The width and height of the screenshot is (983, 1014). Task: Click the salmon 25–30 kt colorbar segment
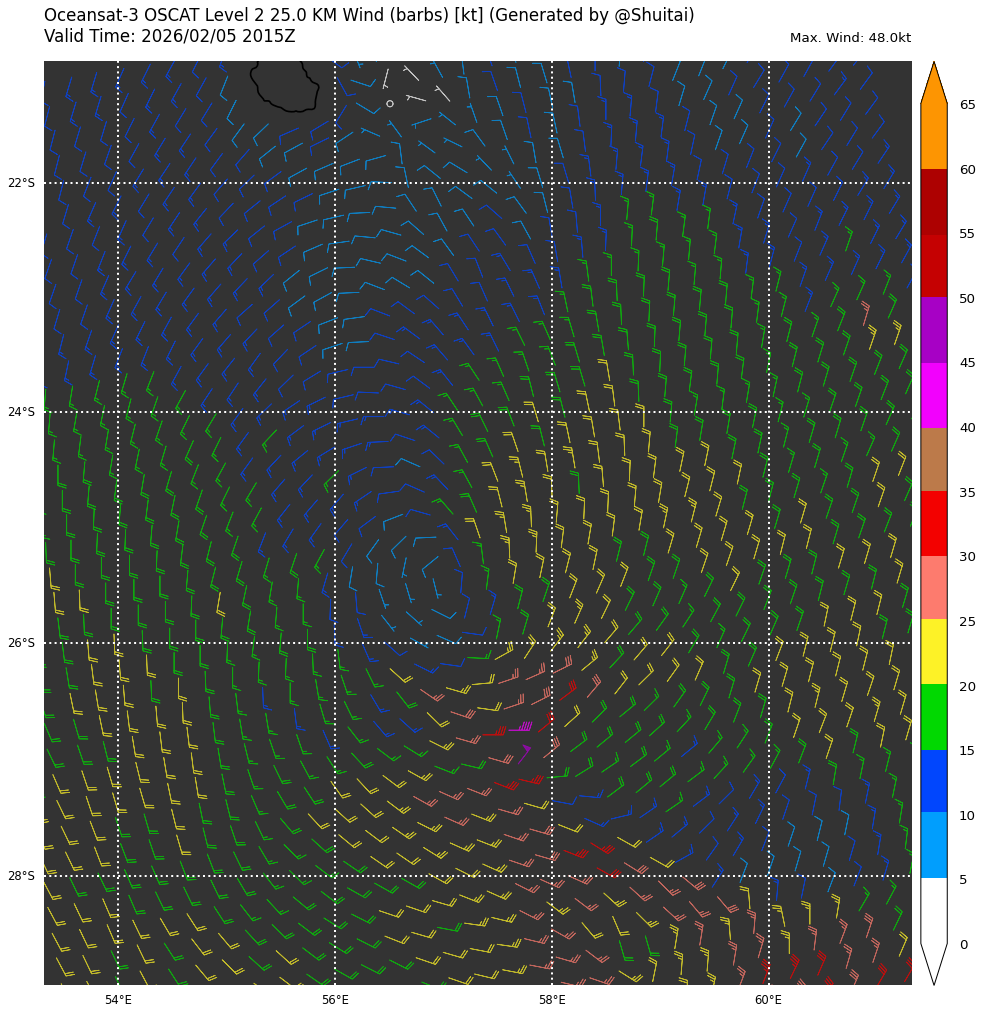(x=933, y=588)
